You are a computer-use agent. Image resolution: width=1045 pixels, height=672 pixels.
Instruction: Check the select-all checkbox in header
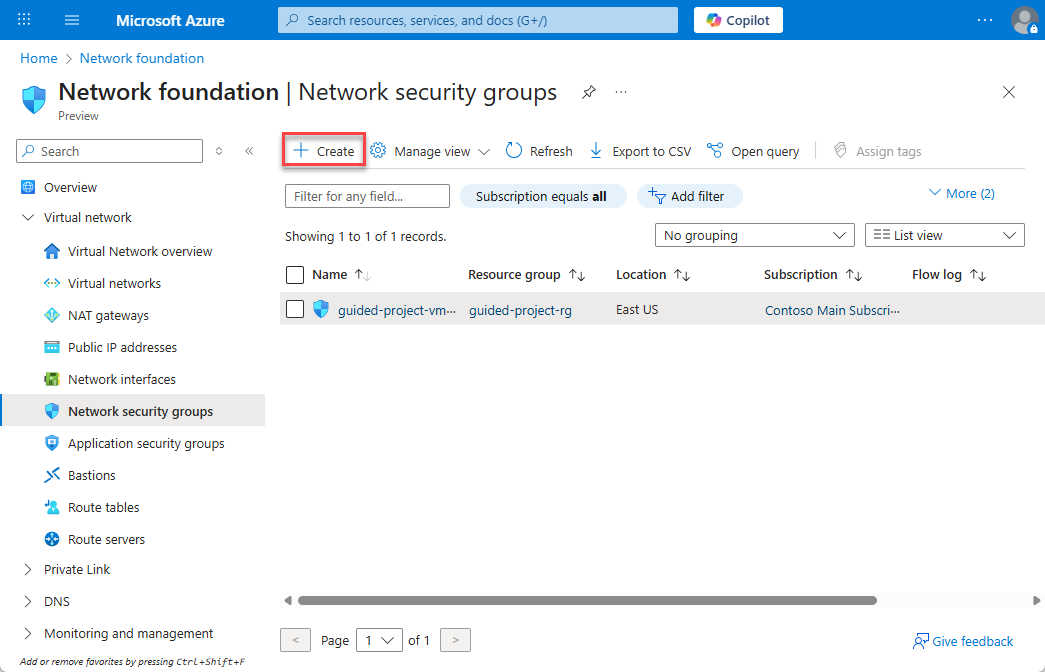(295, 275)
